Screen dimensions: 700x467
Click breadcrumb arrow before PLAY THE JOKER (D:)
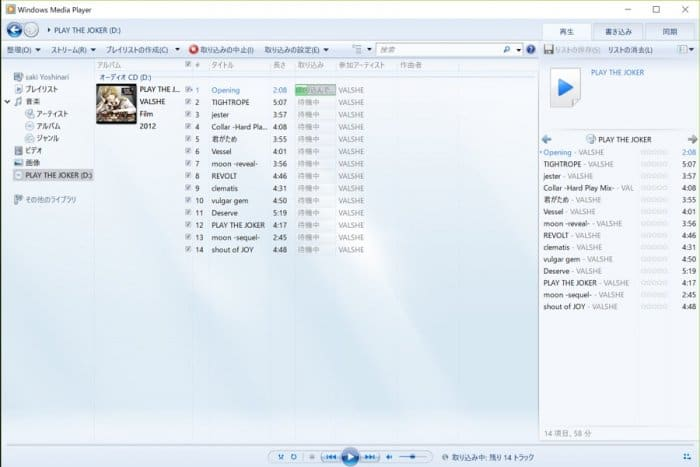(49, 30)
